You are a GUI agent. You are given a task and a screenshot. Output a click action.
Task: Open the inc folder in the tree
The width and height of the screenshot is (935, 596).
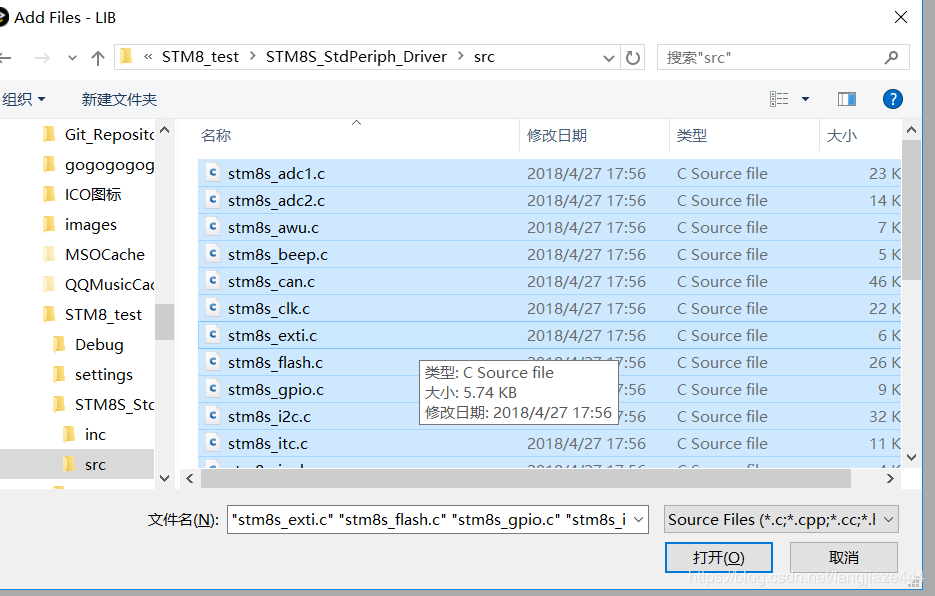(85, 434)
